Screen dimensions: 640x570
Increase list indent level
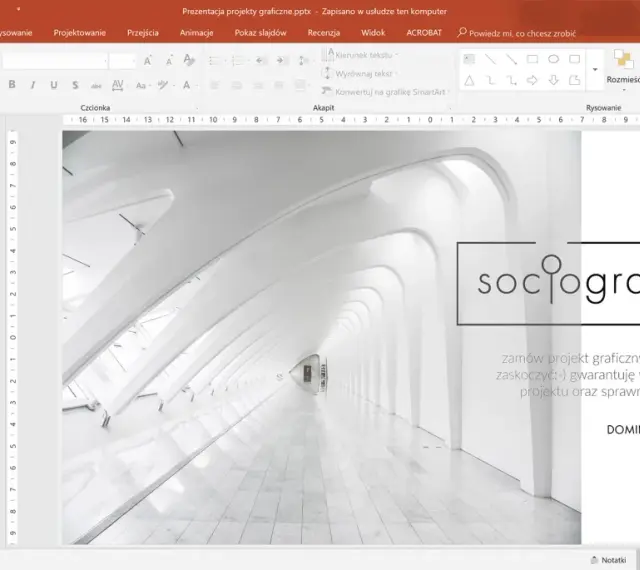280,60
